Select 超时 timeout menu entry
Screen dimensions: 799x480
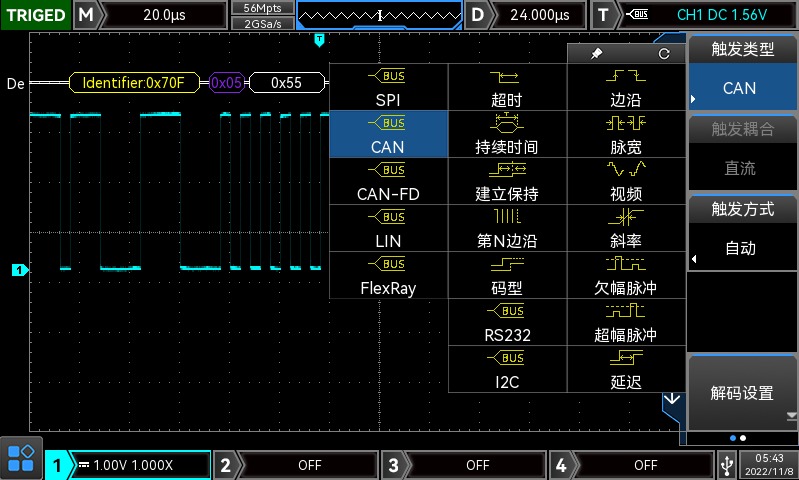506,88
